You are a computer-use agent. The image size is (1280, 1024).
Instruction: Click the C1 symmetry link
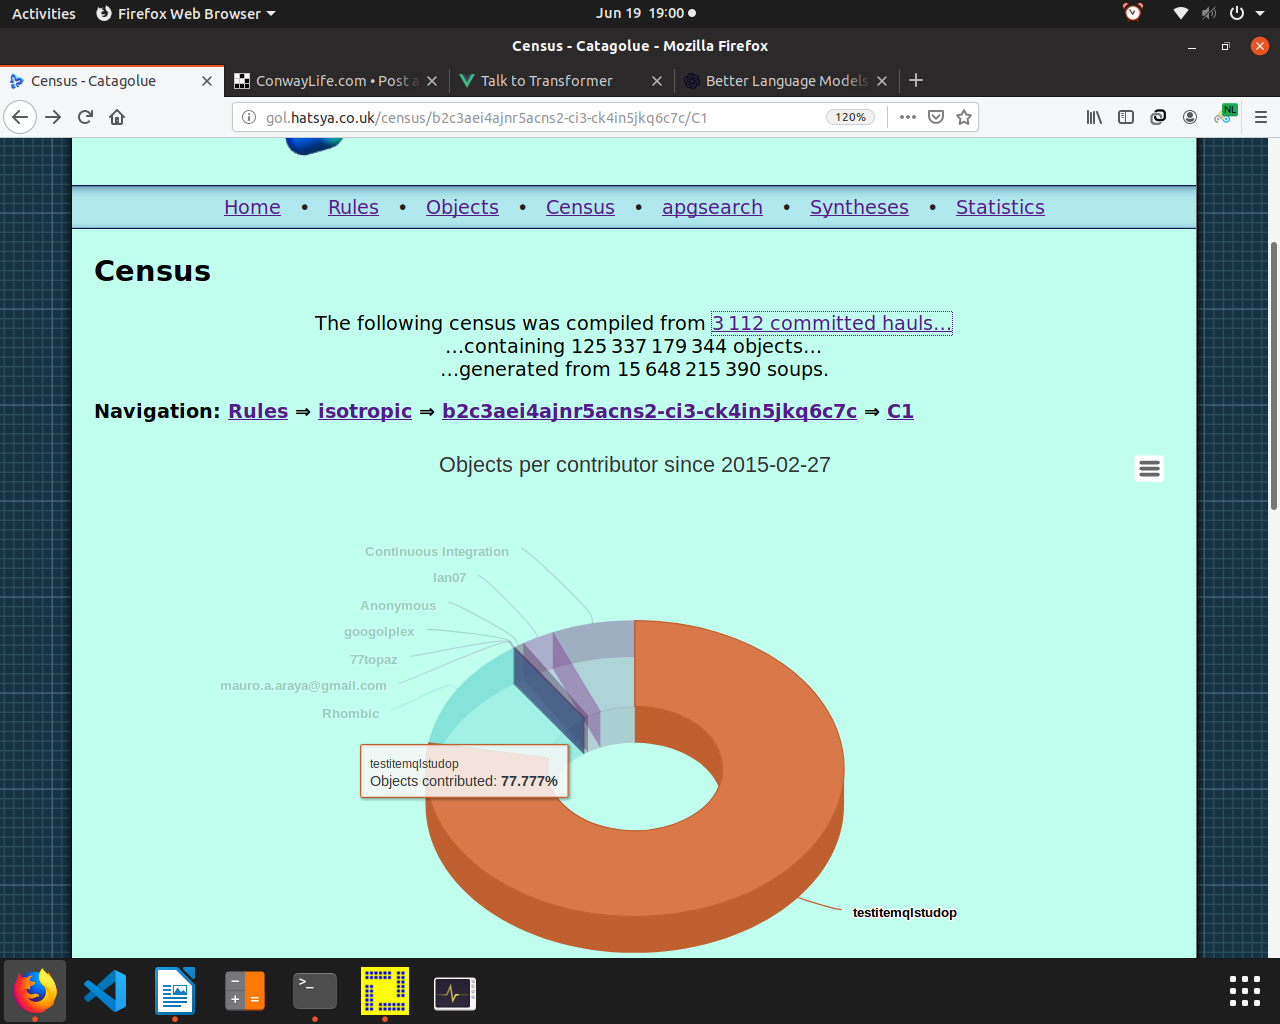[900, 411]
